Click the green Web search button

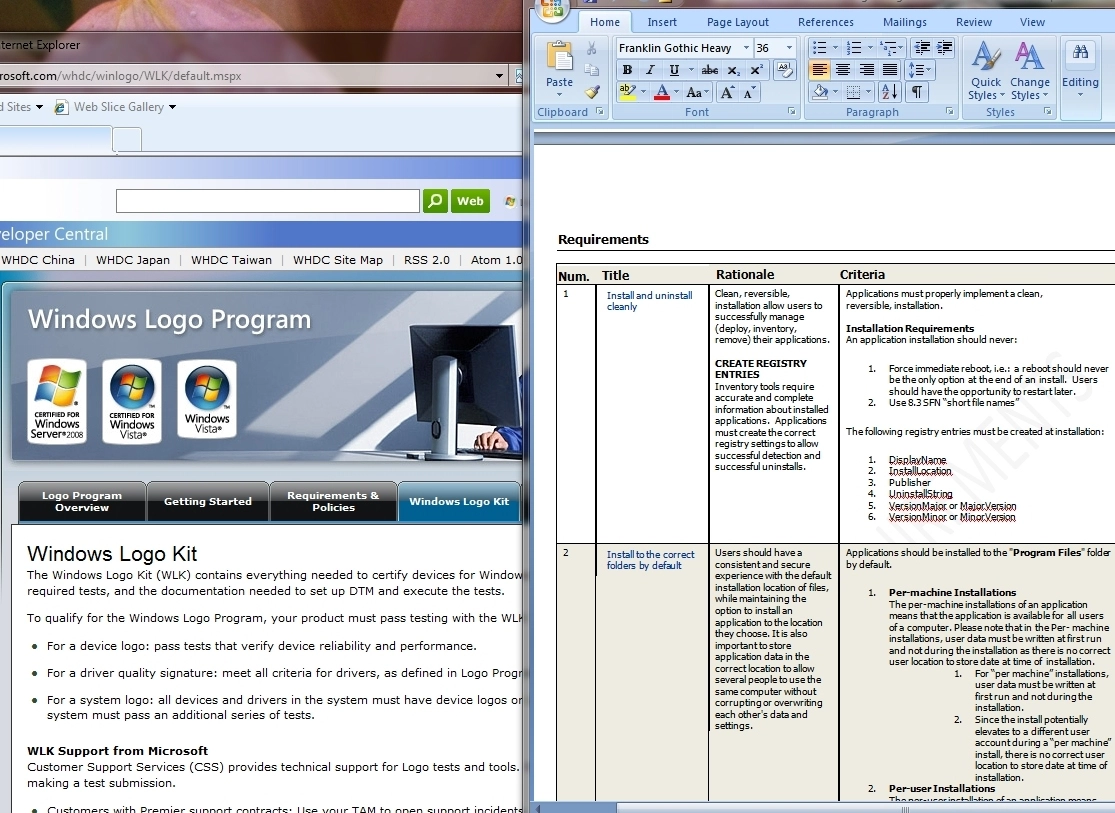470,201
